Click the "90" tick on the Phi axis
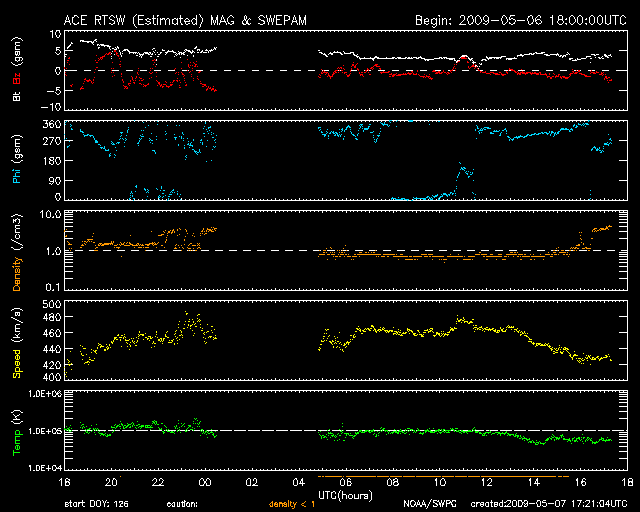The height and width of the screenshot is (512, 640). tap(55, 180)
